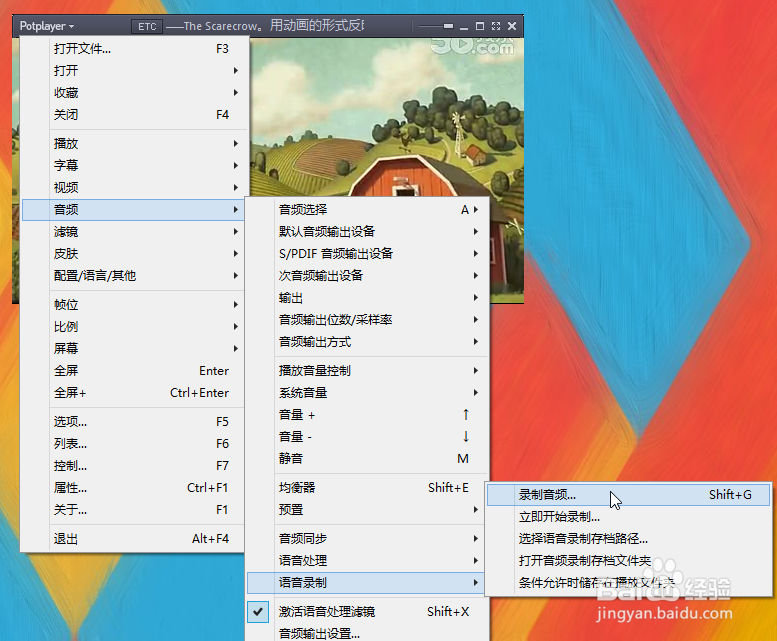
Task: Open 次音频输出设备 submenu
Action: coord(367,275)
